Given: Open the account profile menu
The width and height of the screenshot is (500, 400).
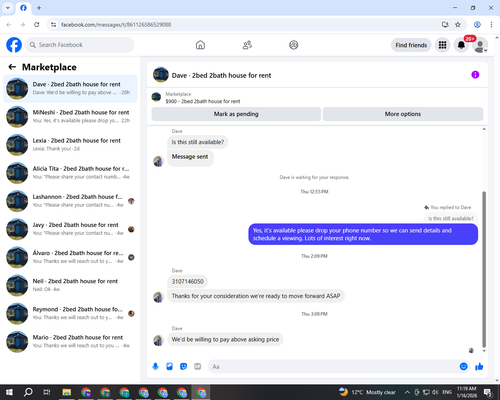Looking at the screenshot, I should (480, 45).
